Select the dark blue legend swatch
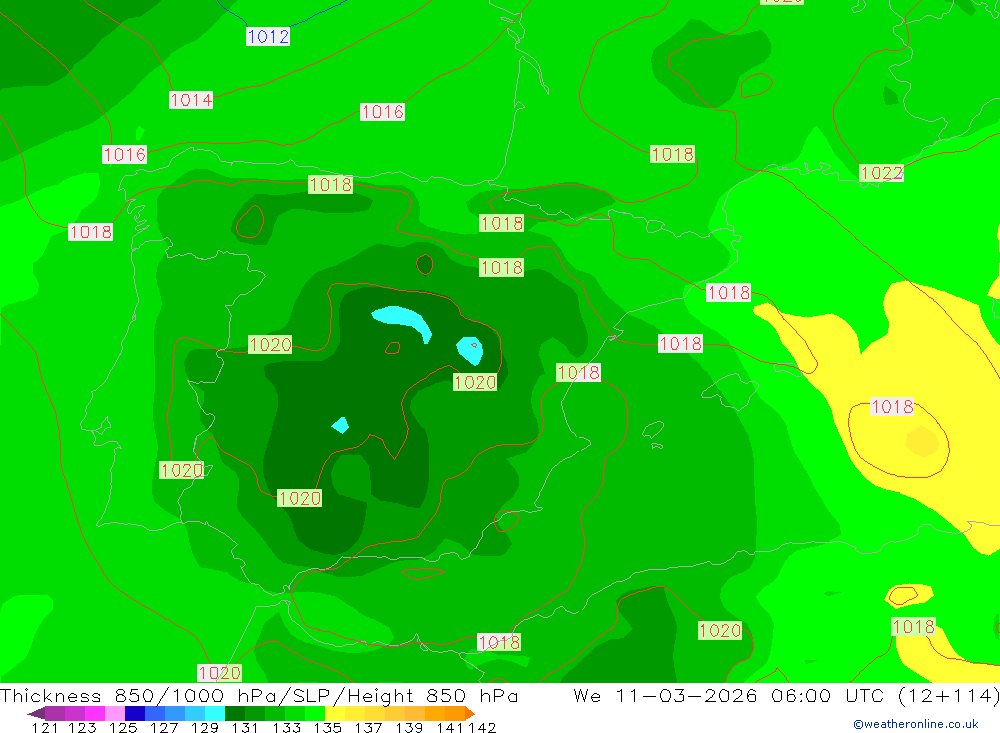This screenshot has height=733, width=1000. point(135,713)
